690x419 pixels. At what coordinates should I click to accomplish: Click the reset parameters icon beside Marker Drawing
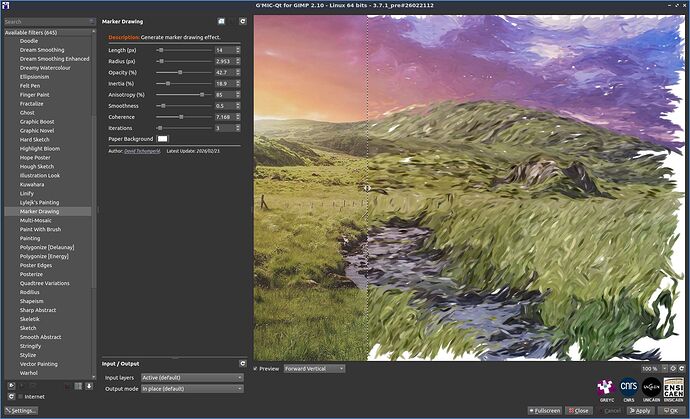[242, 20]
